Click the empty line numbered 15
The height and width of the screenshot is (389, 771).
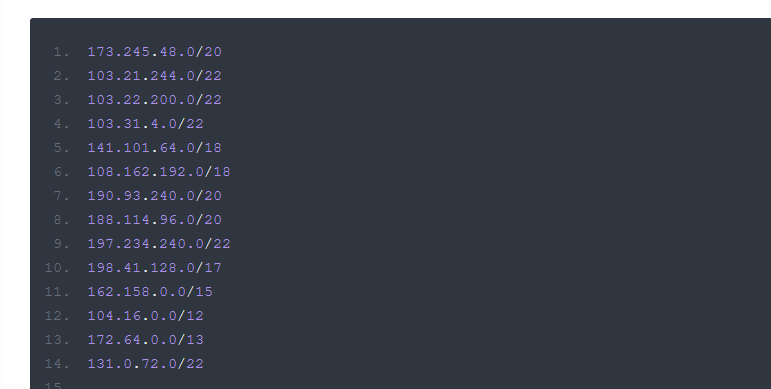point(54,385)
